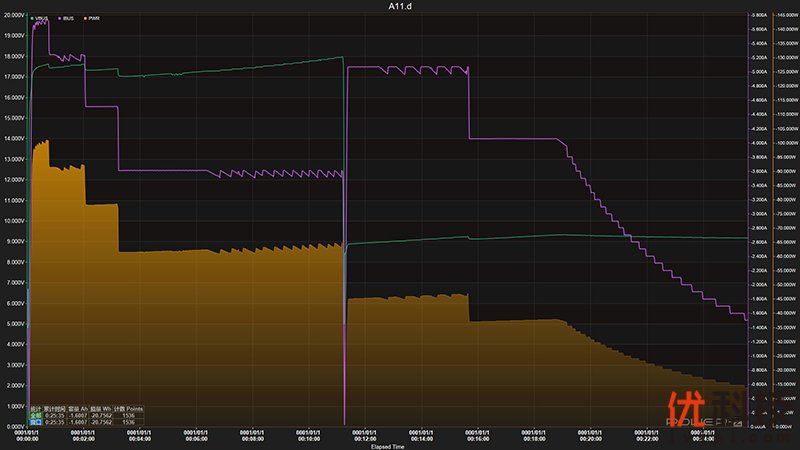Click the 容量 Ah column header
The image size is (800, 450).
pyautogui.click(x=77, y=408)
